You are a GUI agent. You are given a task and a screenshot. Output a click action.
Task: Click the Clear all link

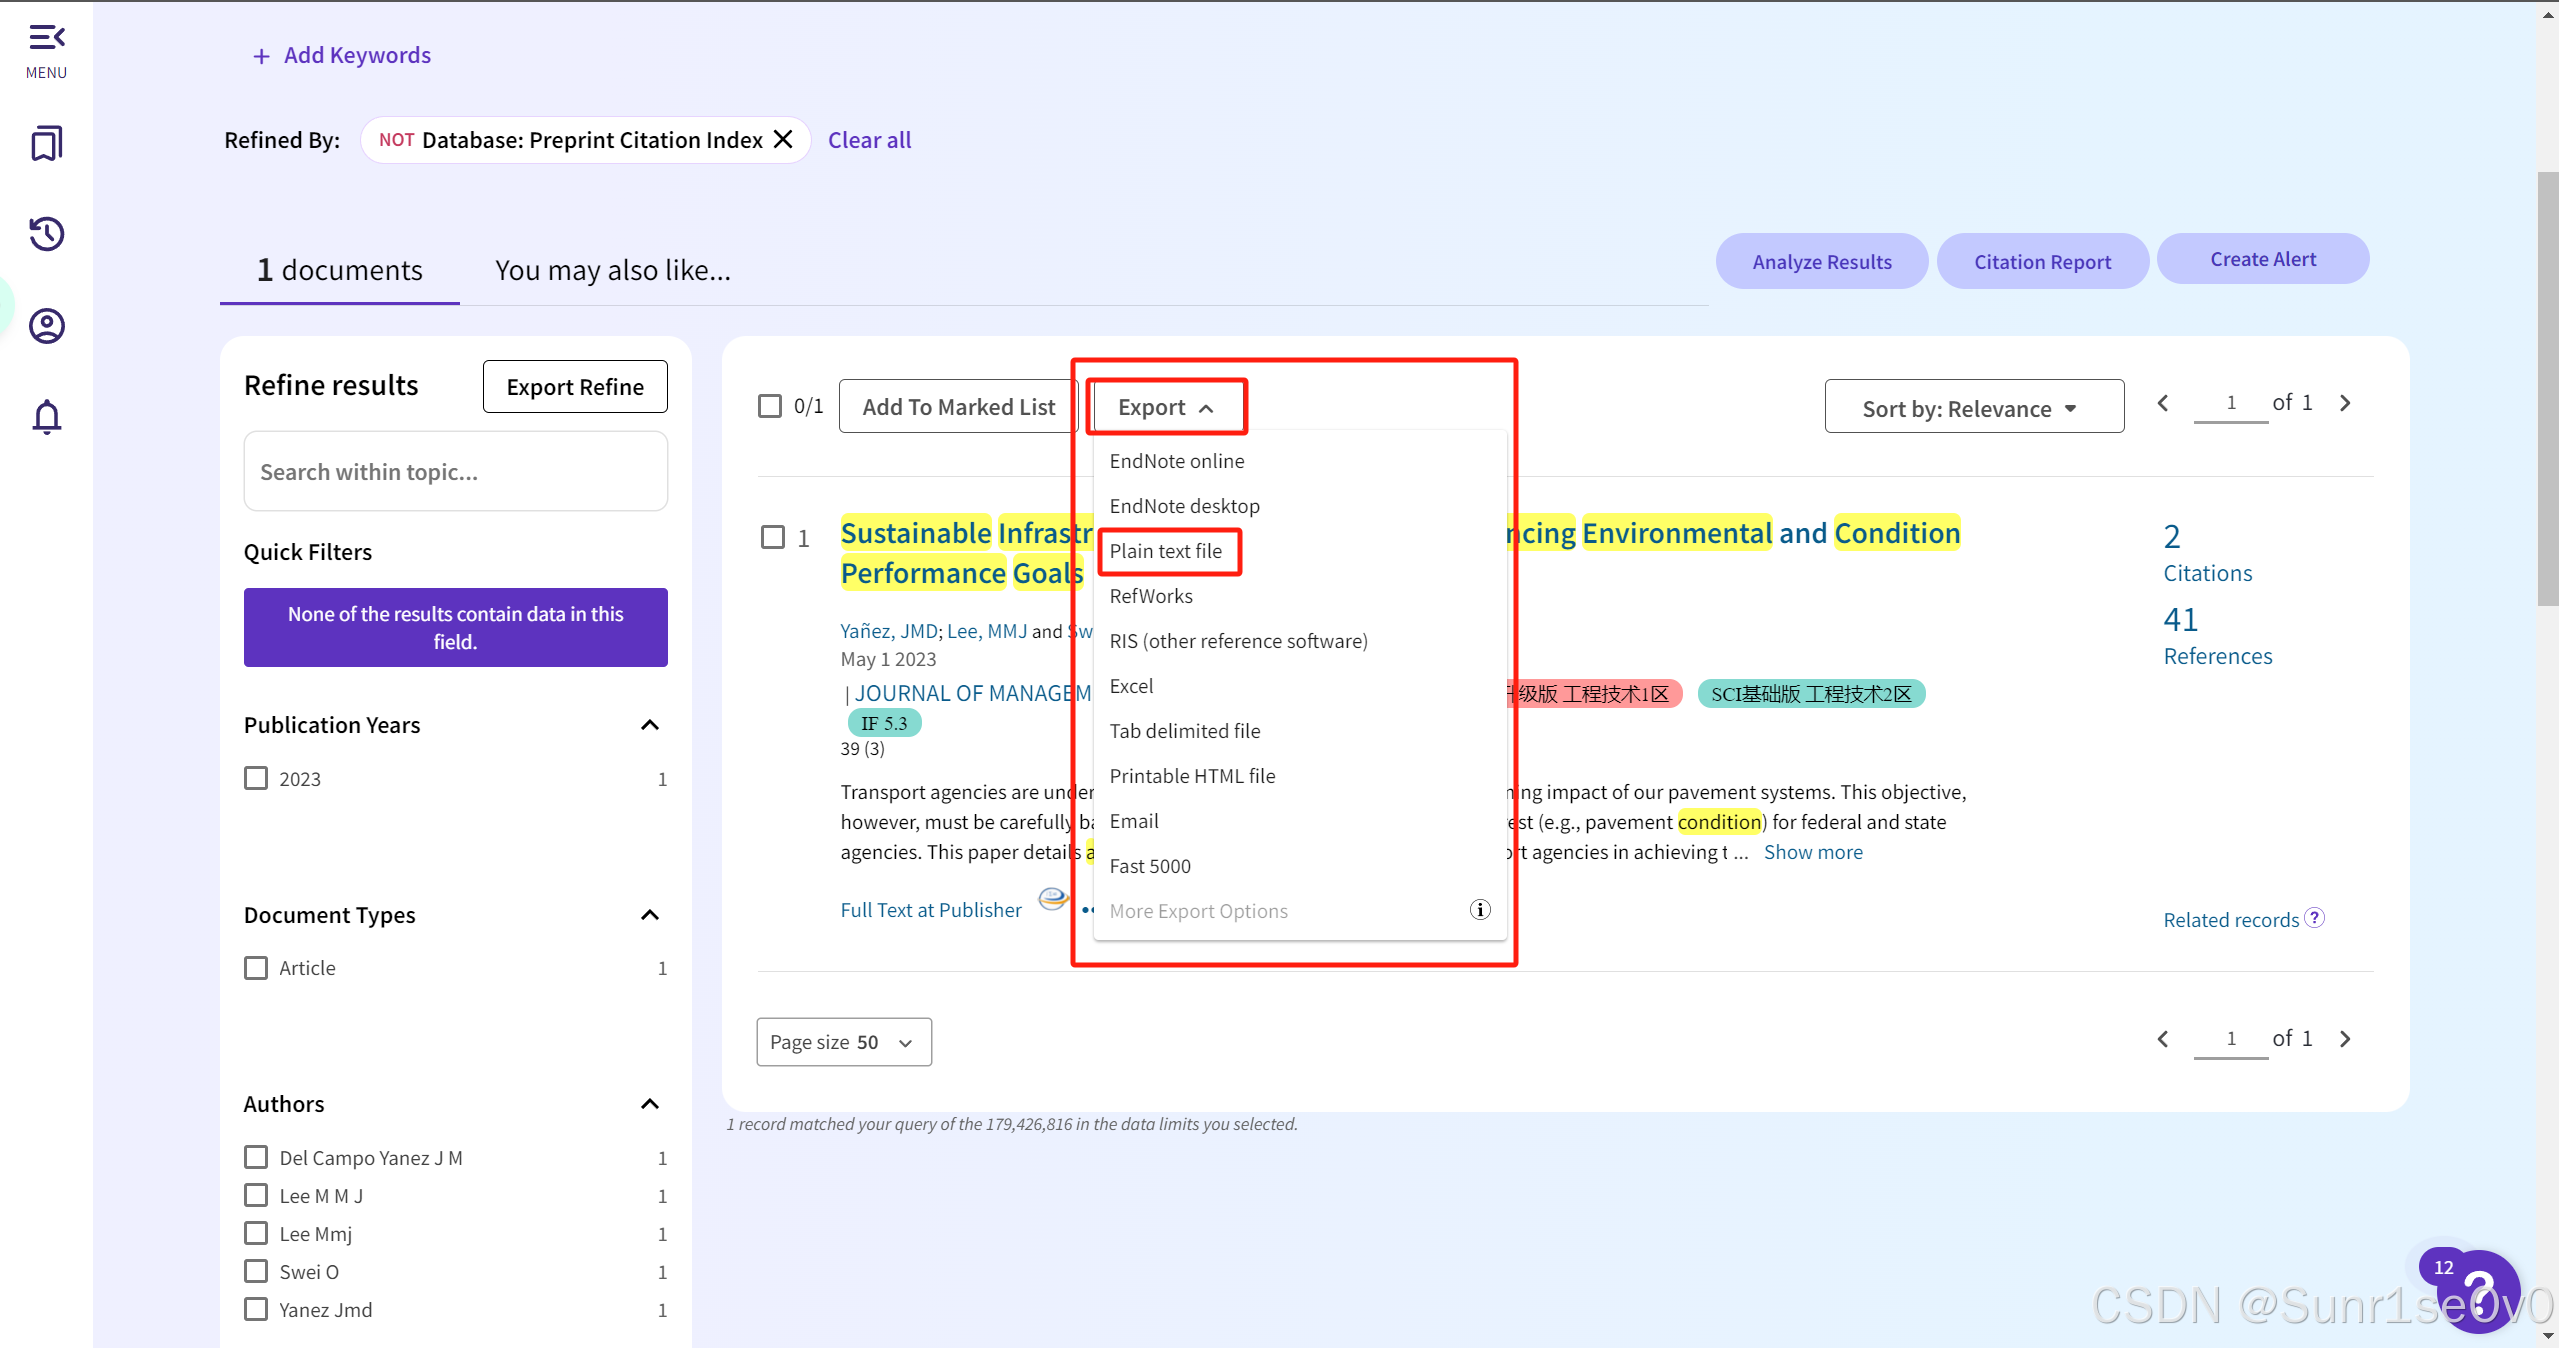coord(869,140)
